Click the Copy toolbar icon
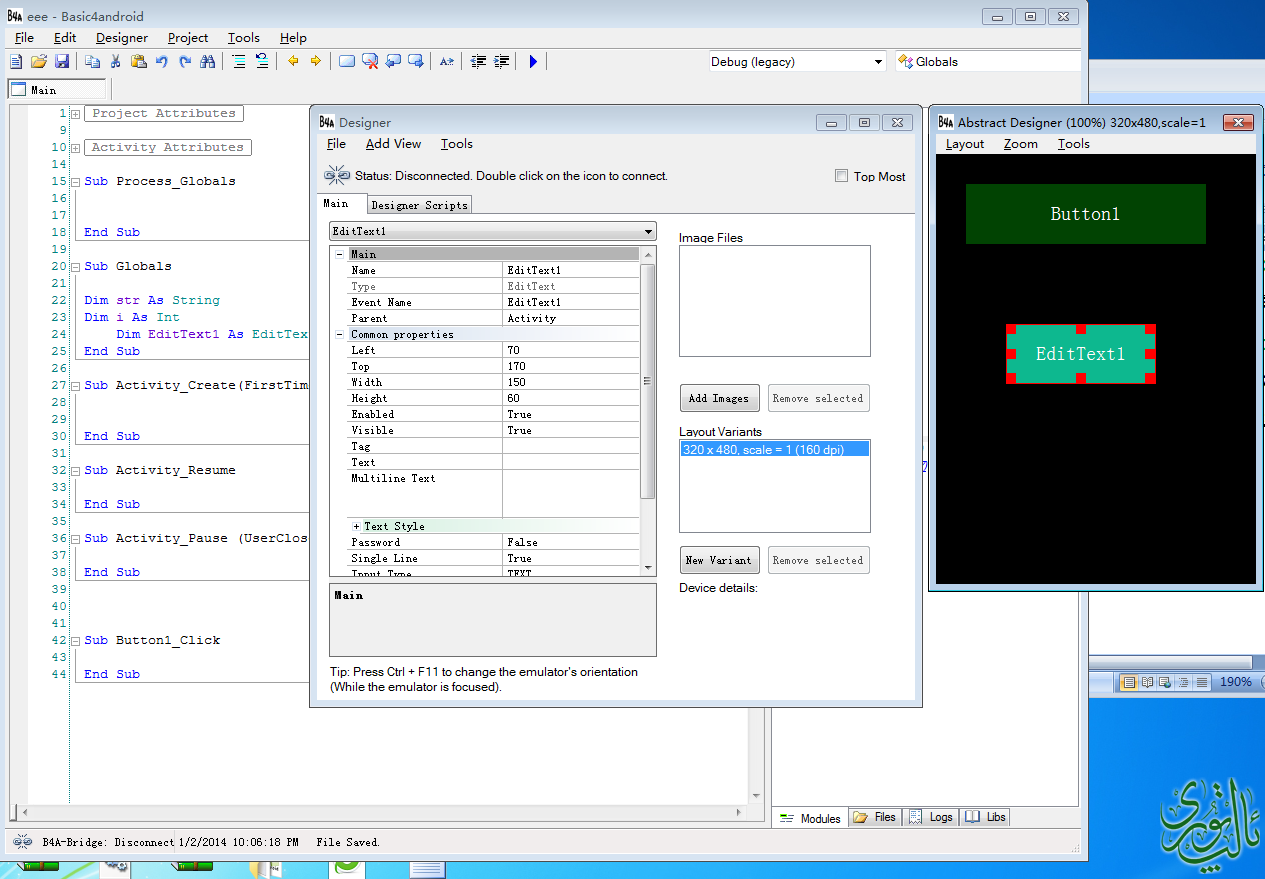The image size is (1265, 879). click(x=93, y=62)
